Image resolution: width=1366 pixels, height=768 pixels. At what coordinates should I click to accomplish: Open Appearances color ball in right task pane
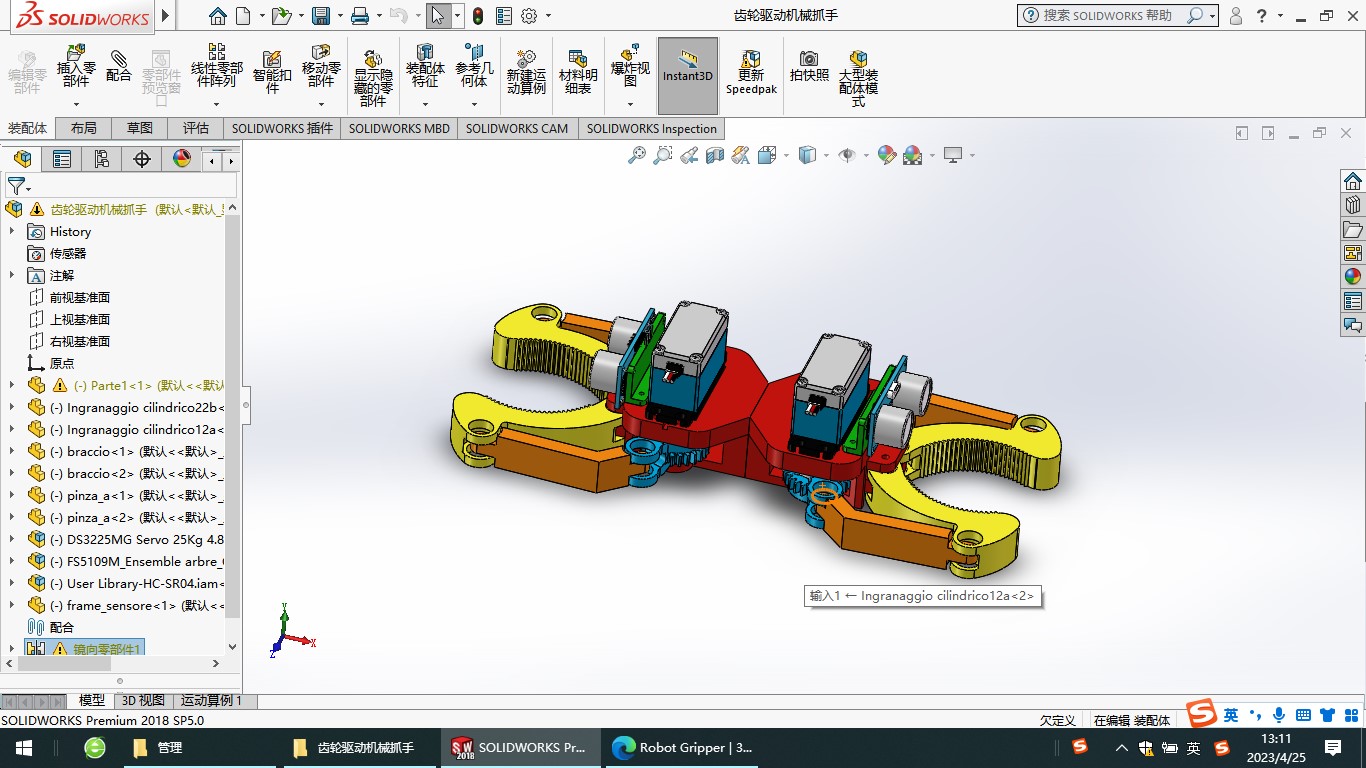click(1353, 277)
